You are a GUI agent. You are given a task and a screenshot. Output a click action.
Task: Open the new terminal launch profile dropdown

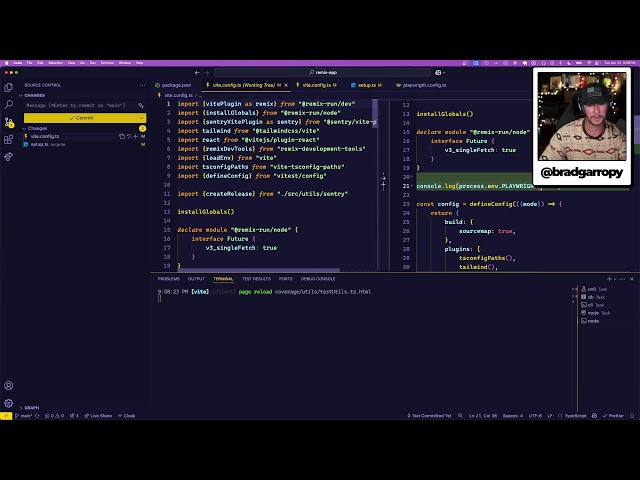pyautogui.click(x=615, y=279)
